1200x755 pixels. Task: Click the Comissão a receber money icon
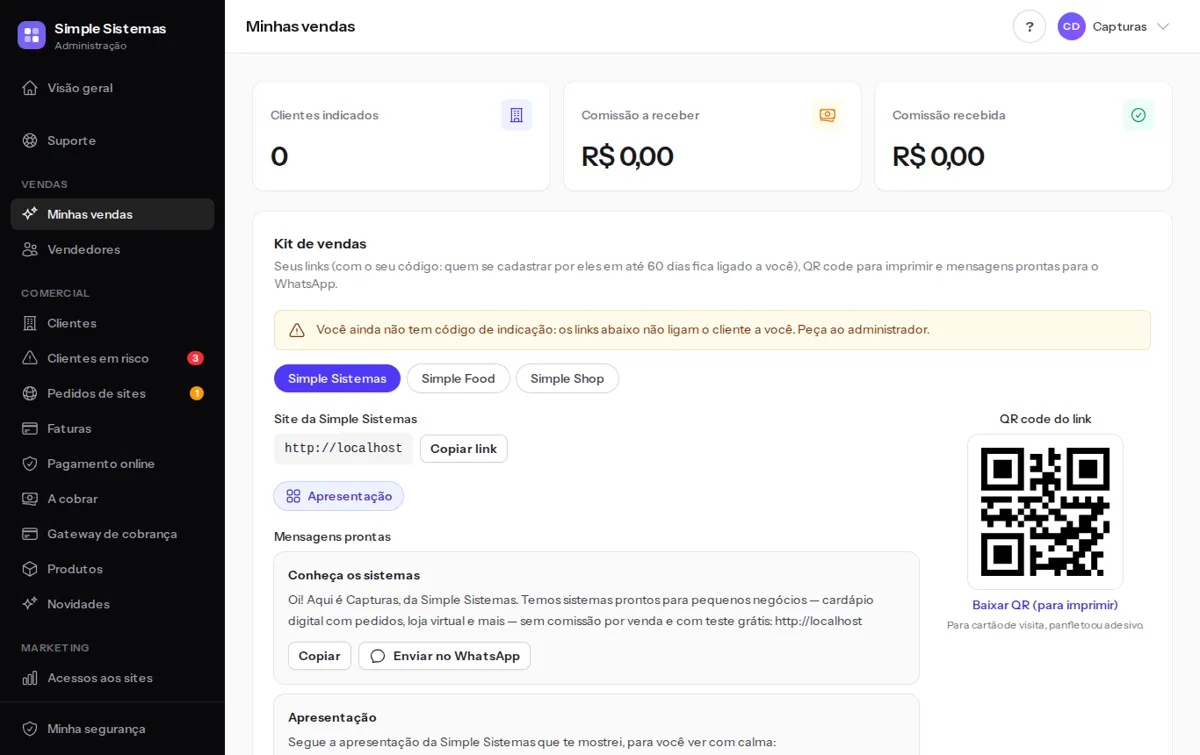[x=827, y=115]
